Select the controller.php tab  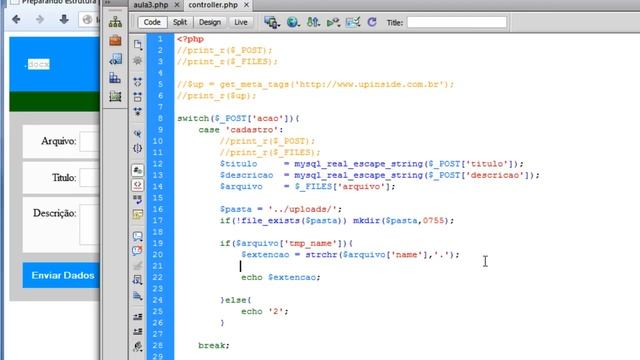pyautogui.click(x=213, y=5)
